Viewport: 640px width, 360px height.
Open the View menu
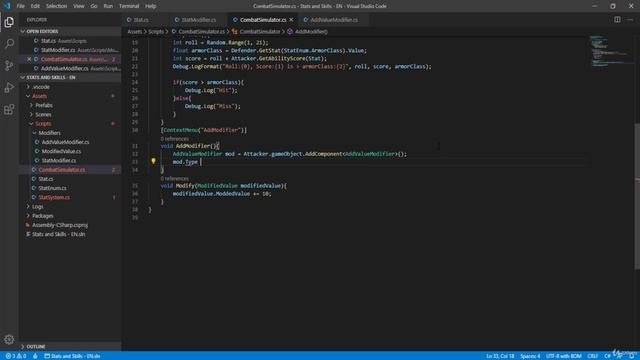pyautogui.click(x=79, y=6)
